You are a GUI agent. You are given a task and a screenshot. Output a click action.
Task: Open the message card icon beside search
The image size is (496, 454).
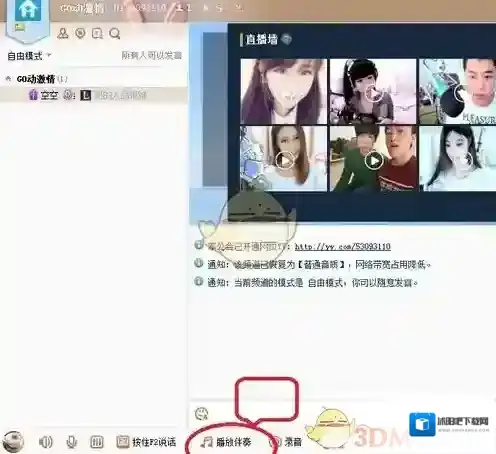pyautogui.click(x=97, y=33)
